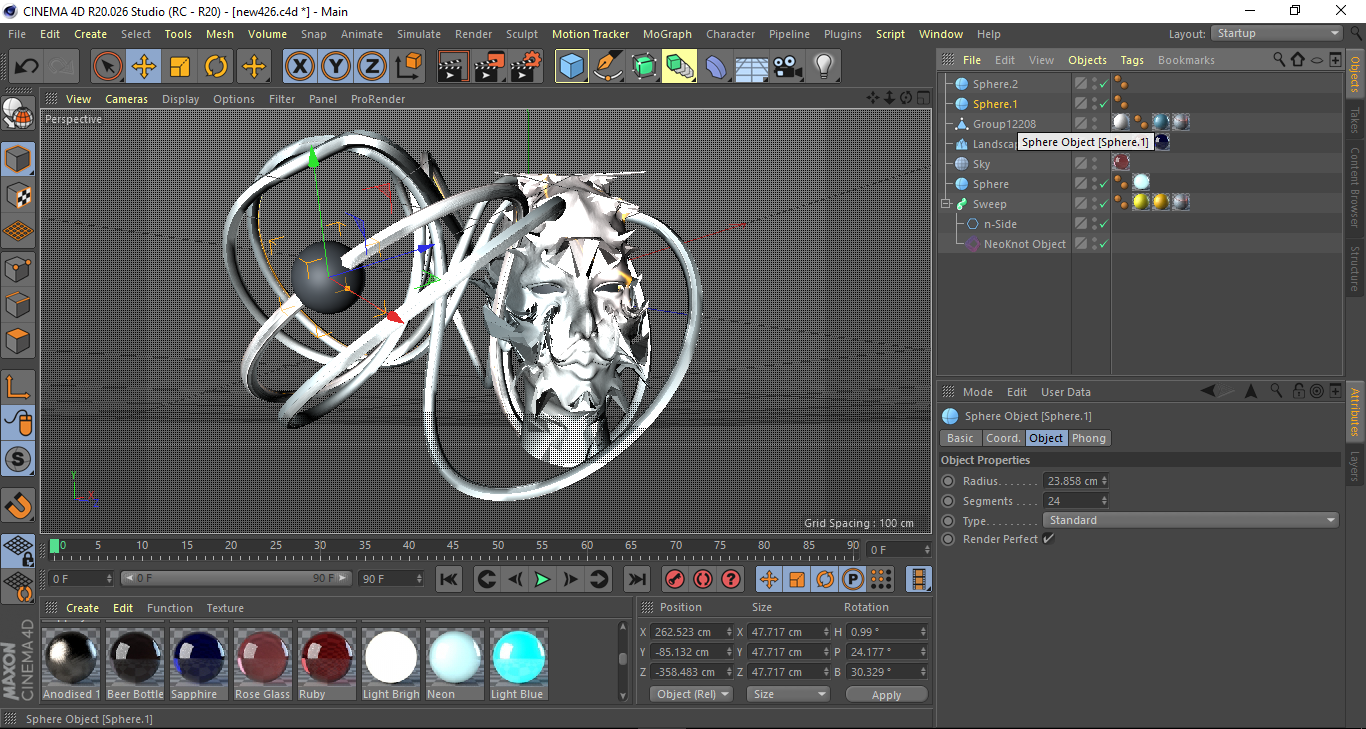Collapse the Sweep object tree
The height and width of the screenshot is (729, 1366).
click(x=946, y=204)
